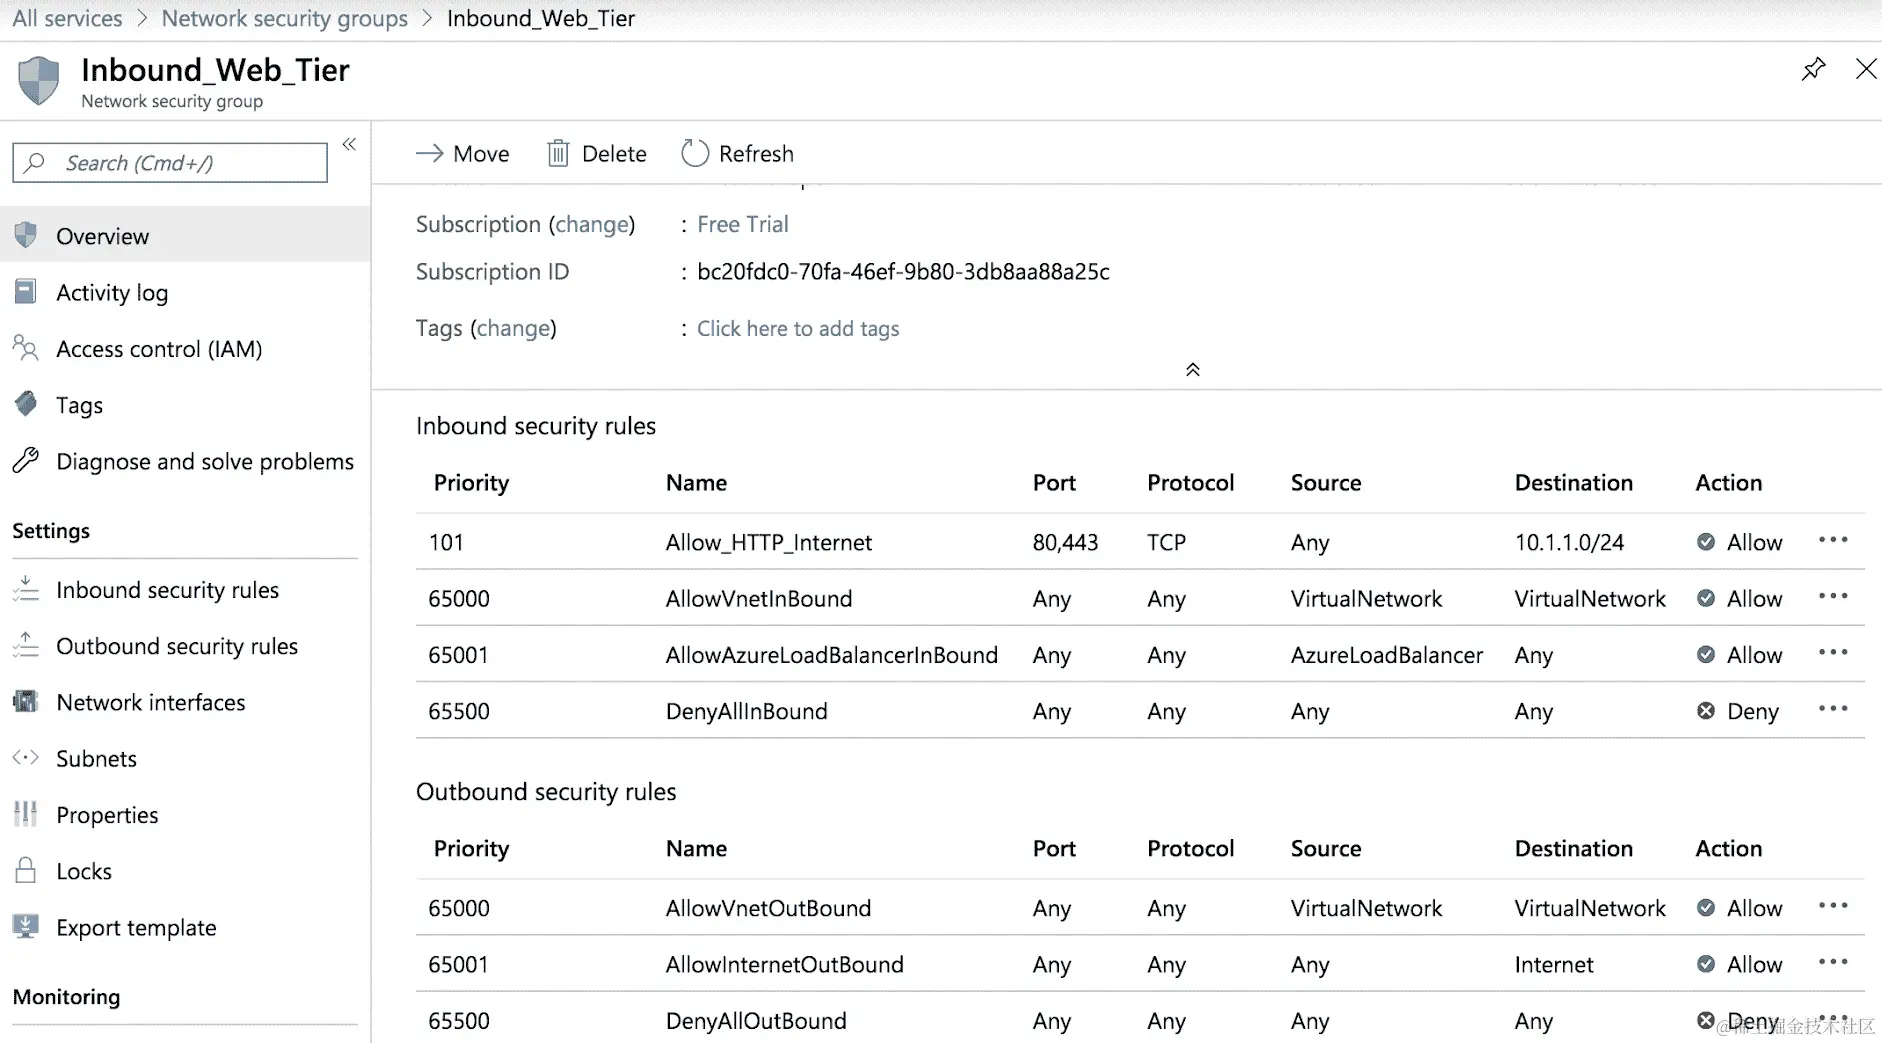Go to All services breadcrumb
The image size is (1882, 1043).
67,18
